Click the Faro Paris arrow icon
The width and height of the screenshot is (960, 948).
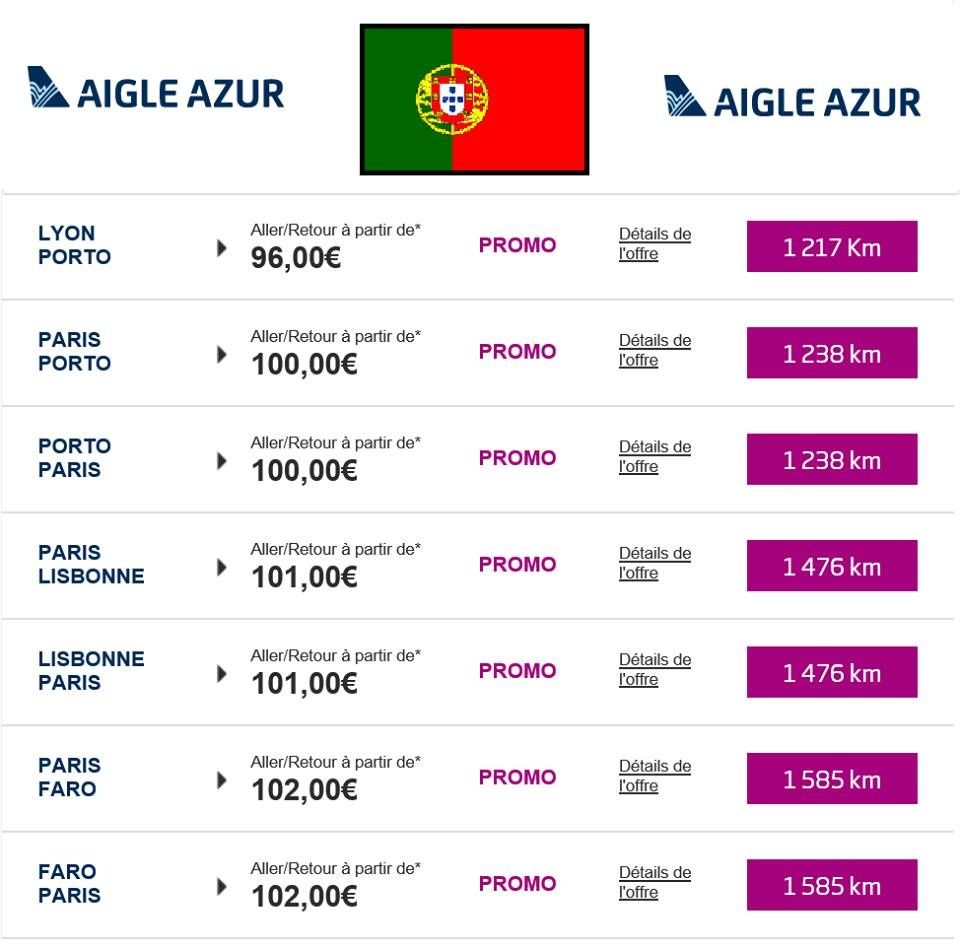click(x=222, y=887)
